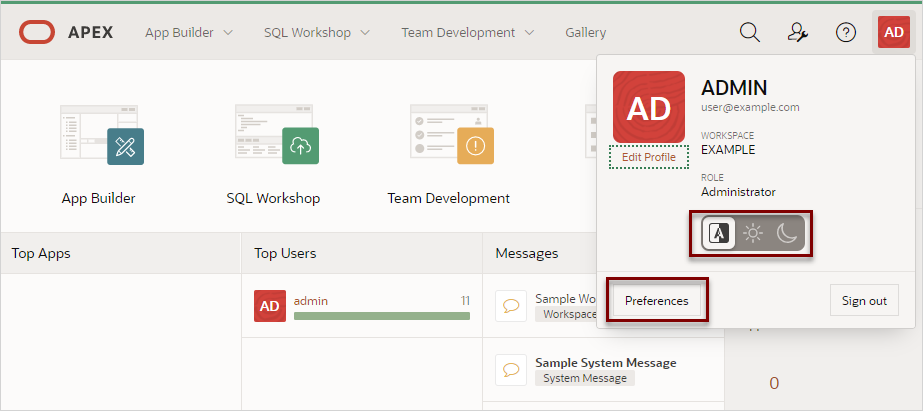923x411 pixels.
Task: Click the Administrator role text
Action: (738, 192)
